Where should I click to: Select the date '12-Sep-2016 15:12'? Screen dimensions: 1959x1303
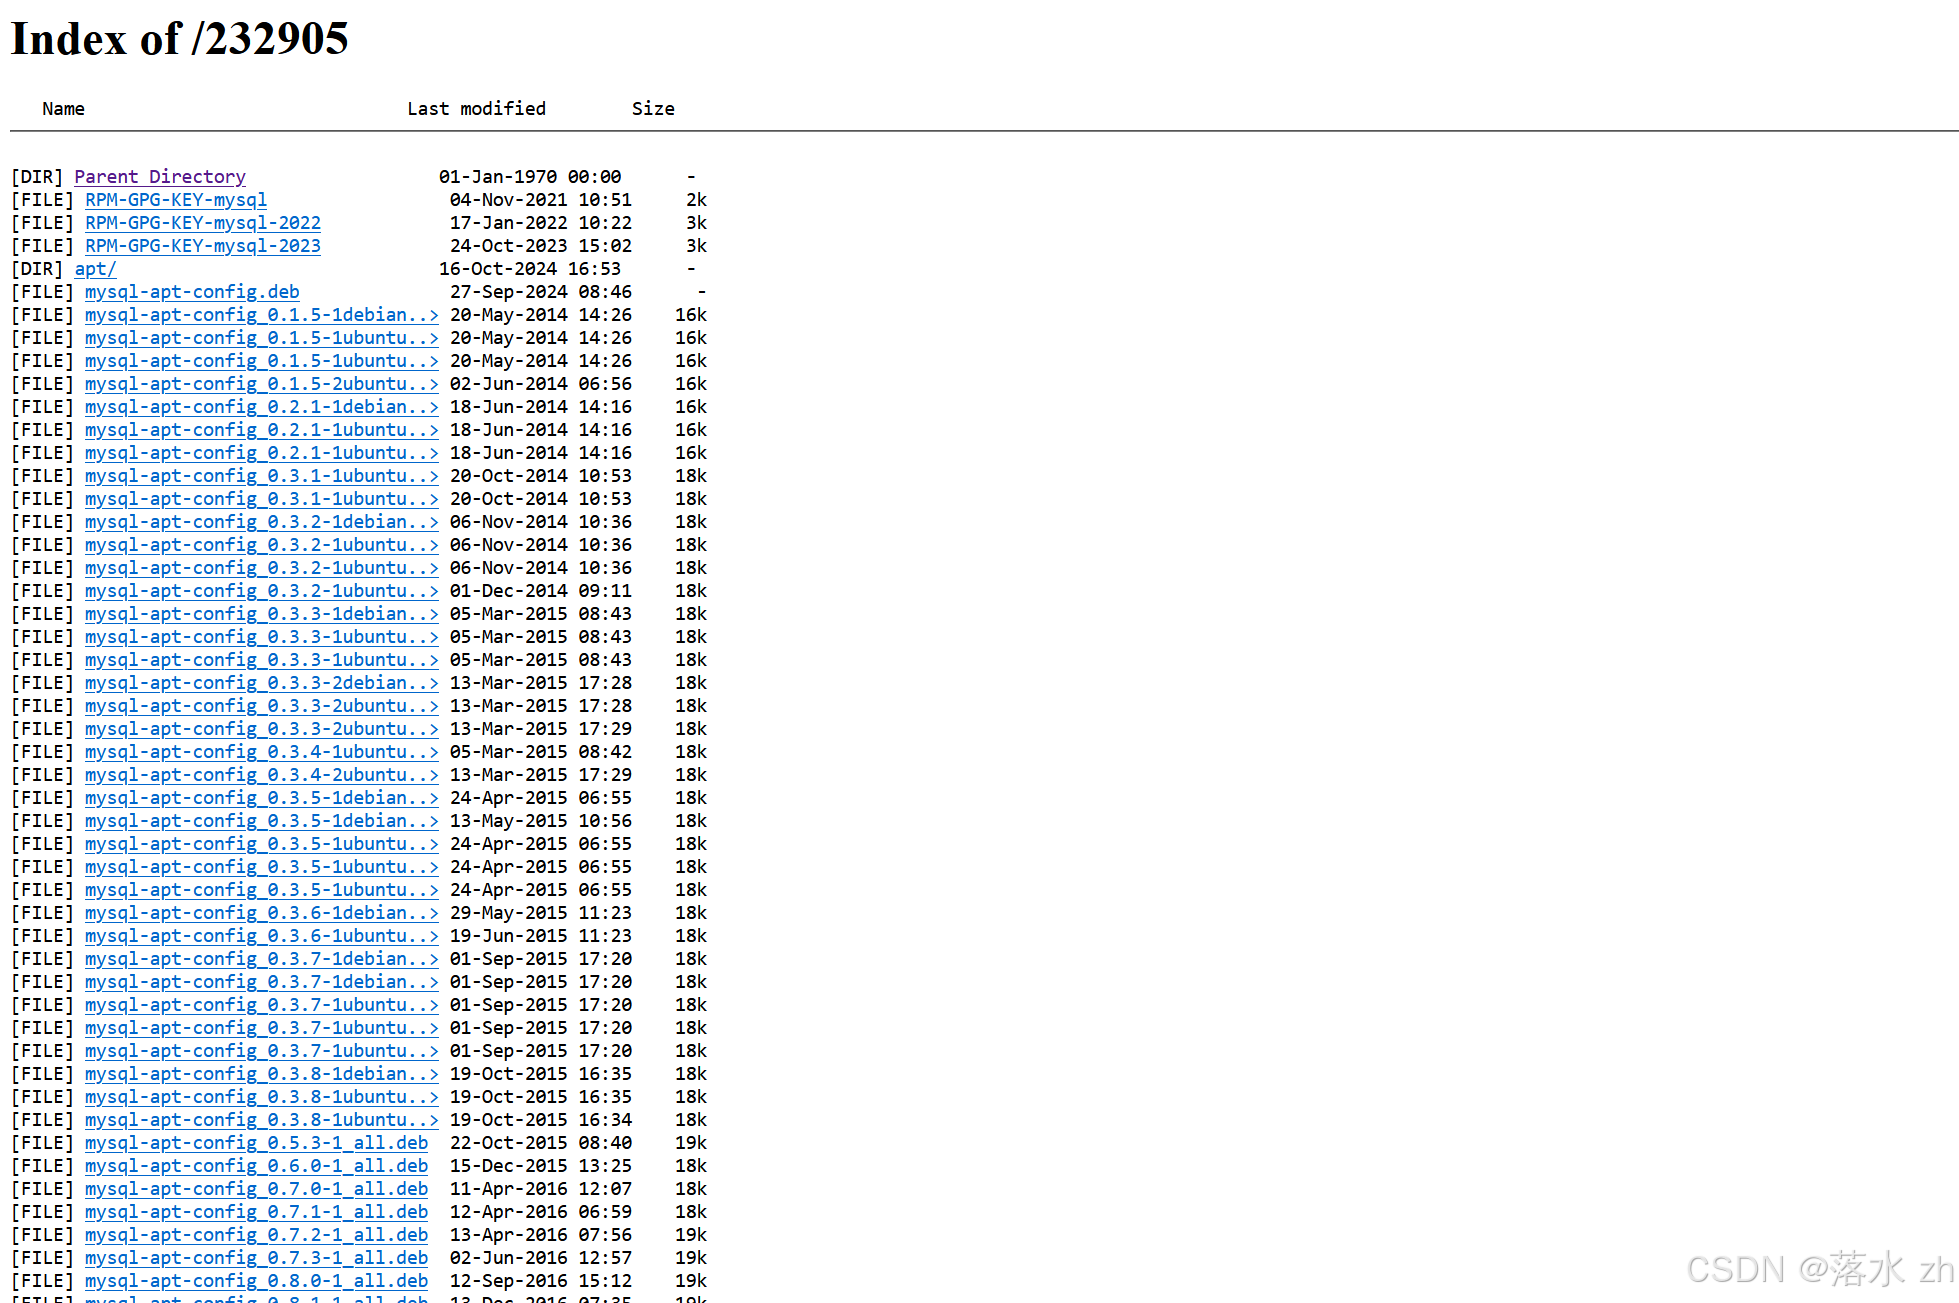(x=541, y=1281)
